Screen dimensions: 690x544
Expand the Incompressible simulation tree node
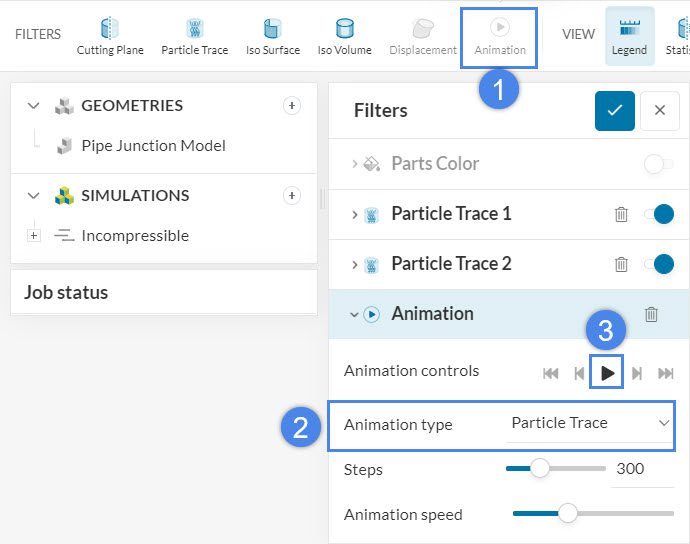[34, 236]
